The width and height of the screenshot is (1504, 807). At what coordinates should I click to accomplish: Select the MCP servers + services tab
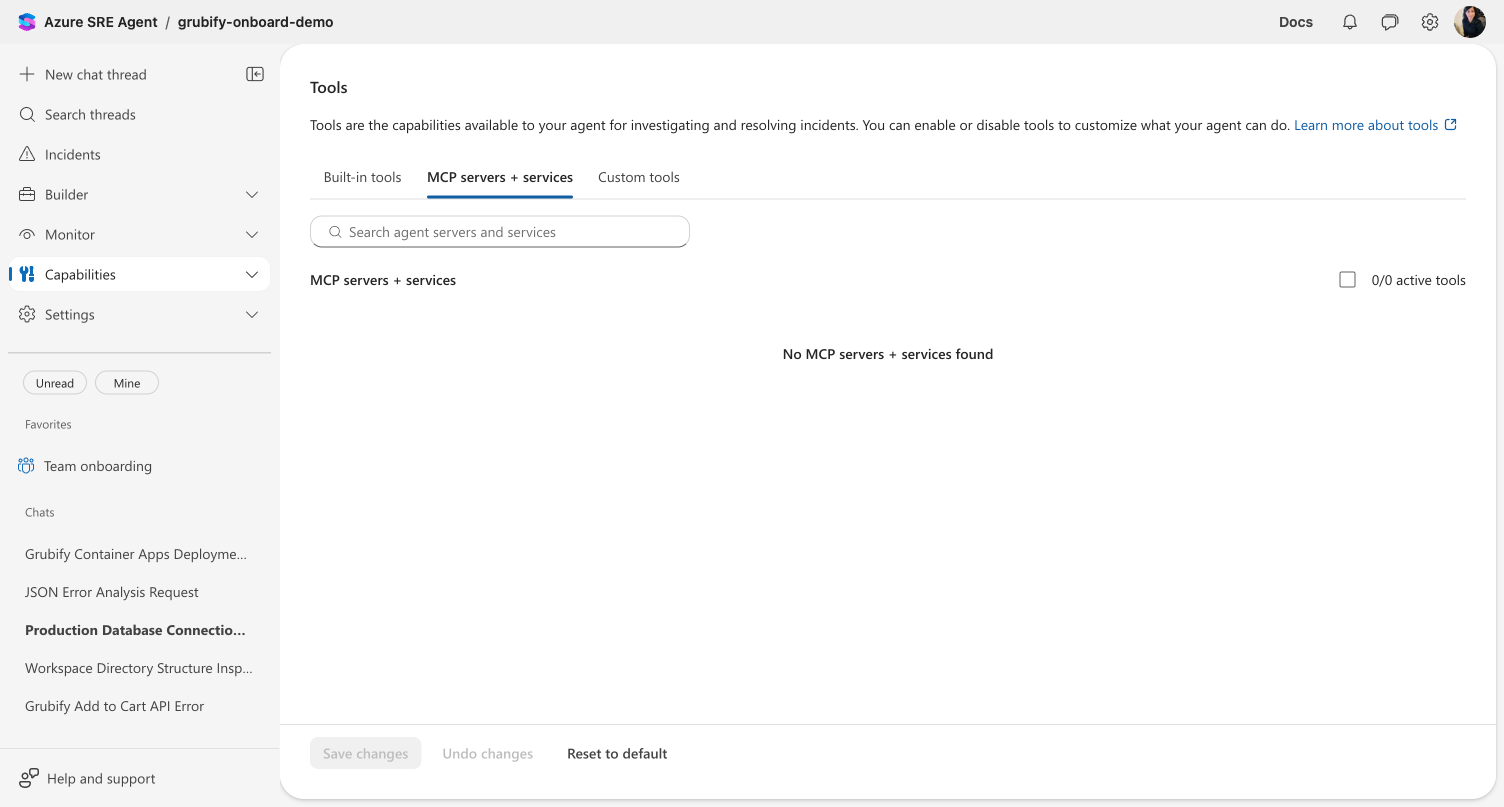tap(500, 177)
